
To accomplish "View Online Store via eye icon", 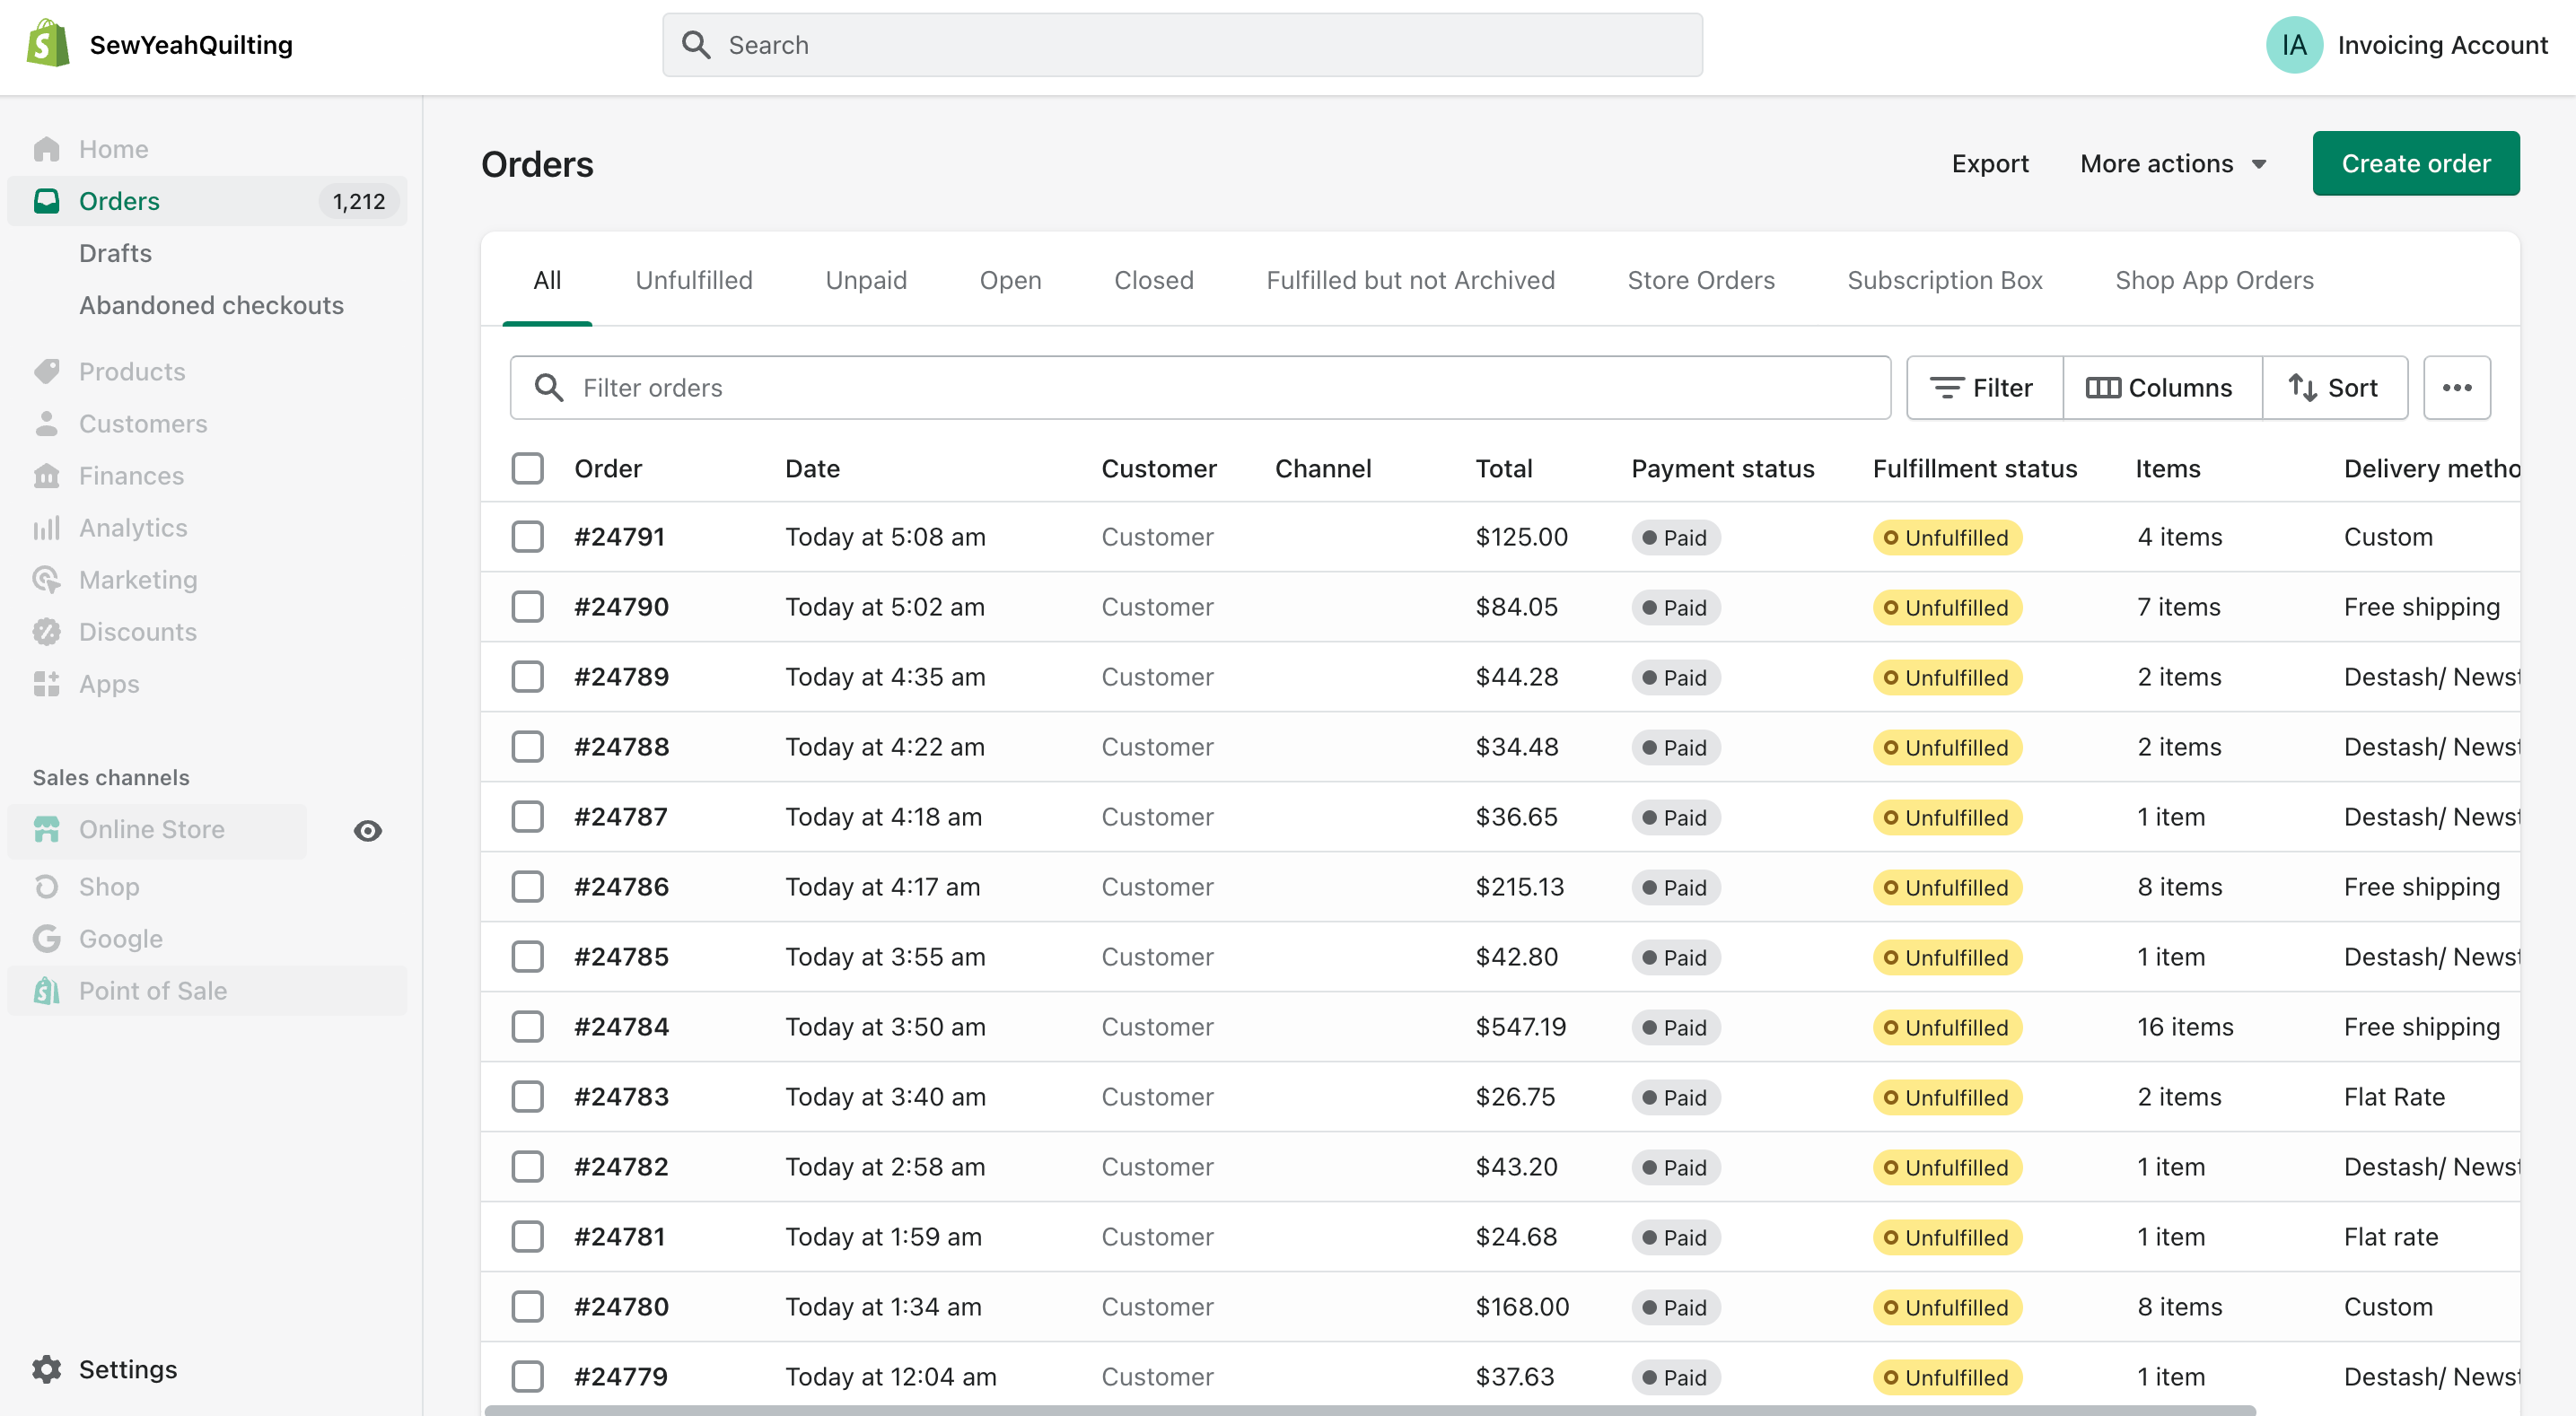I will point(368,830).
